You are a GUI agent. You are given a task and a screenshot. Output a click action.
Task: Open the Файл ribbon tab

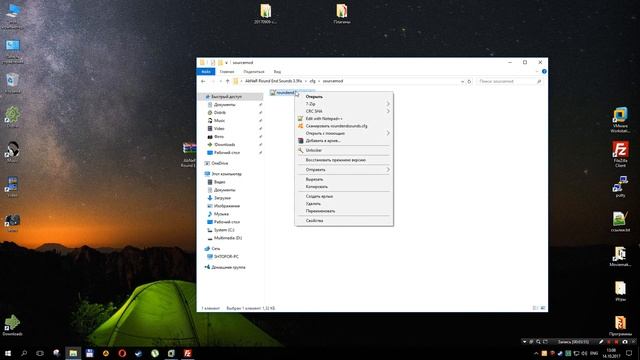(x=206, y=71)
